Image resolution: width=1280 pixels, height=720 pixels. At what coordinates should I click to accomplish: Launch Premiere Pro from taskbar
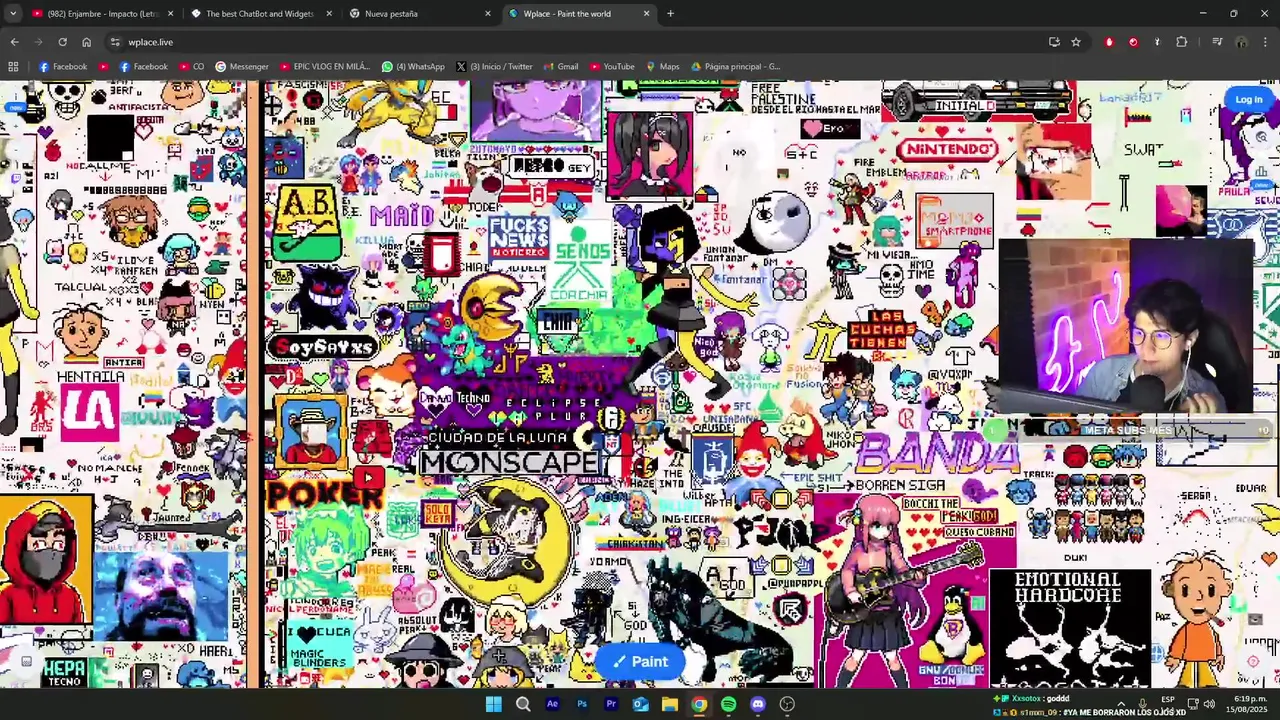pyautogui.click(x=611, y=704)
